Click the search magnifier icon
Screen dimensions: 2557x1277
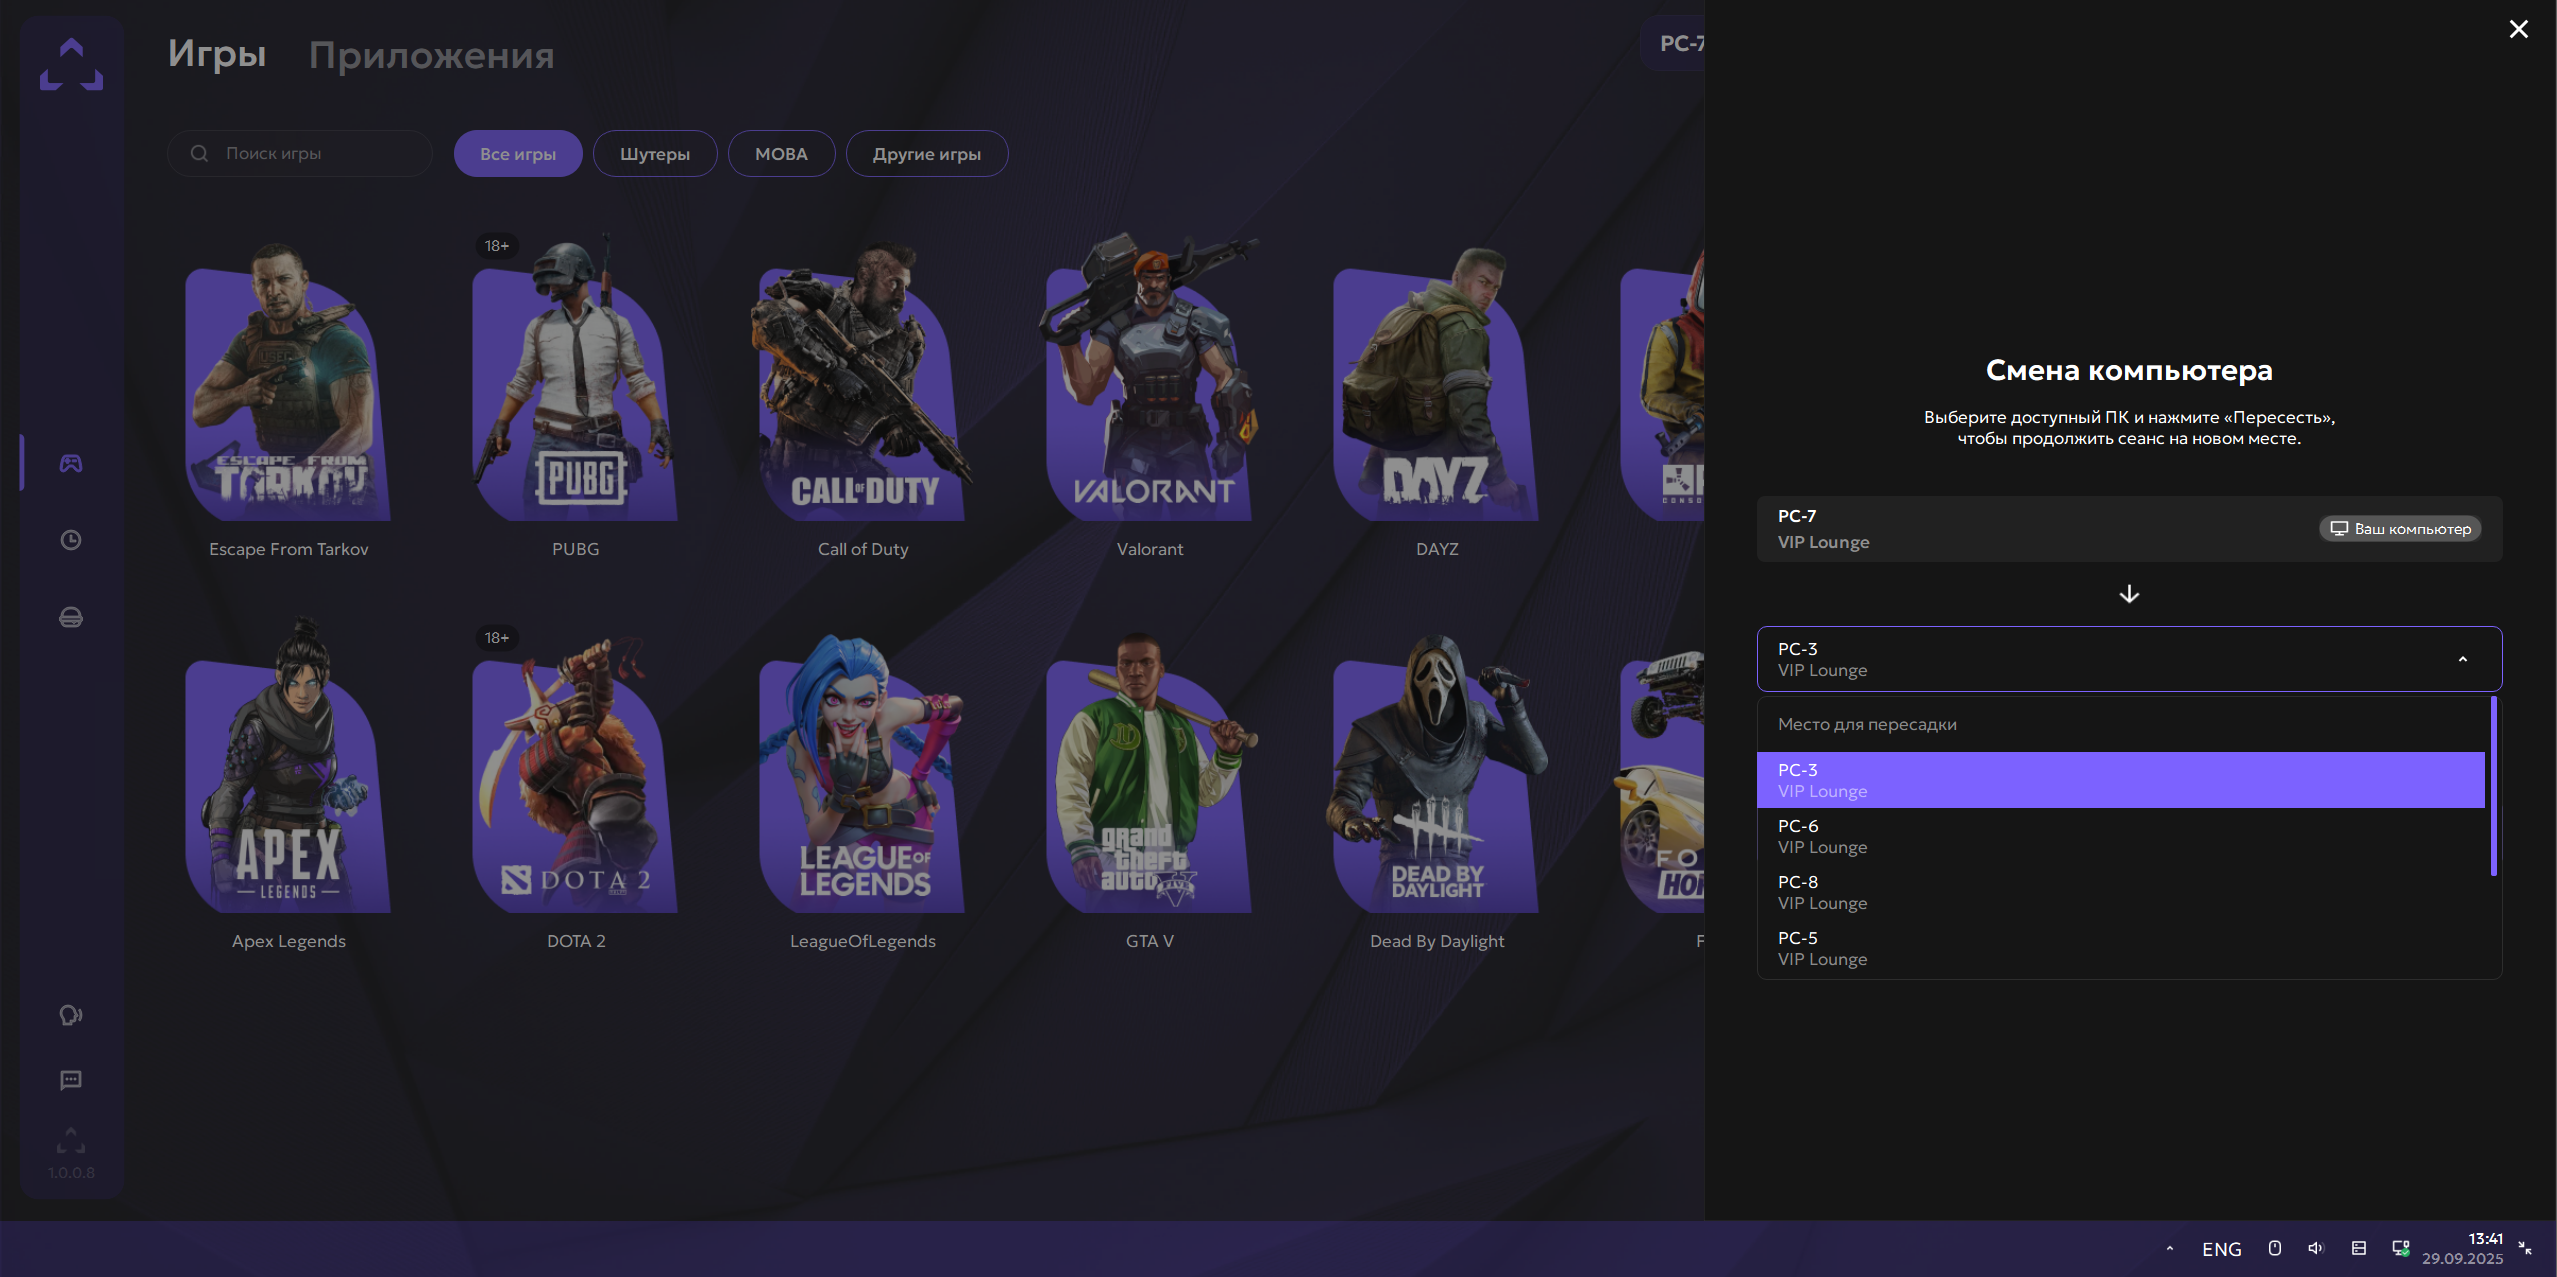point(200,153)
